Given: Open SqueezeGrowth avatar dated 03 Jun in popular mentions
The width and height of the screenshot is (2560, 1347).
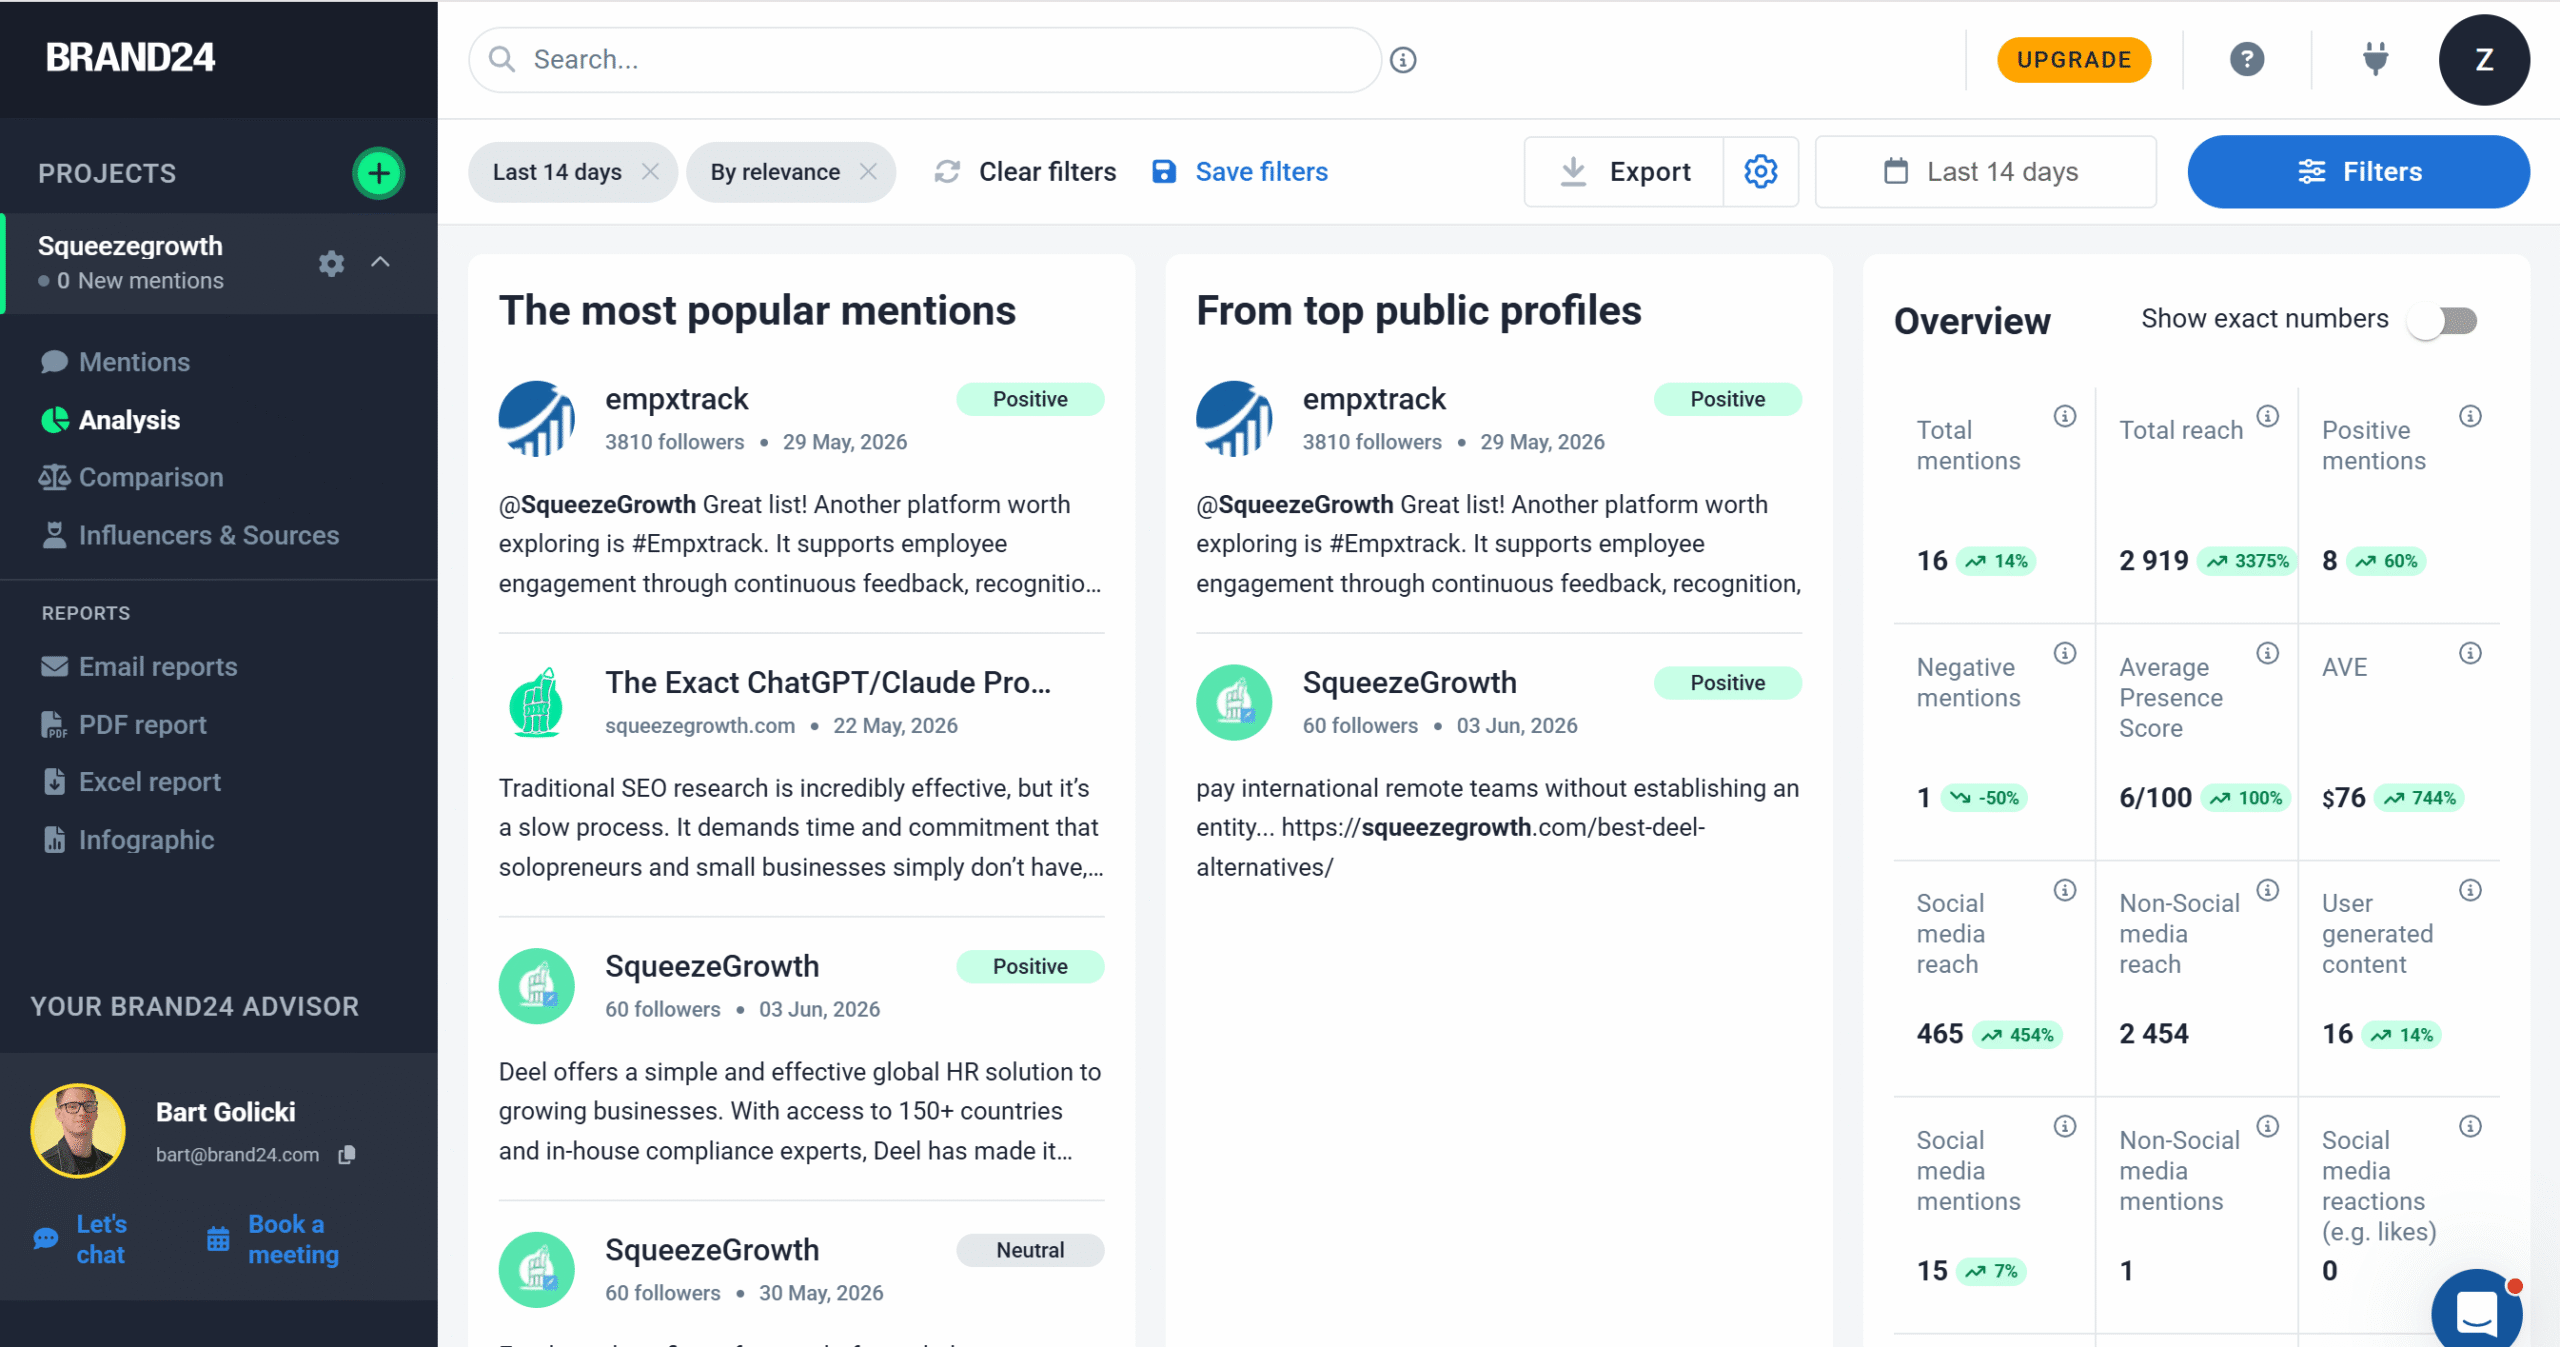Looking at the screenshot, I should (x=537, y=986).
